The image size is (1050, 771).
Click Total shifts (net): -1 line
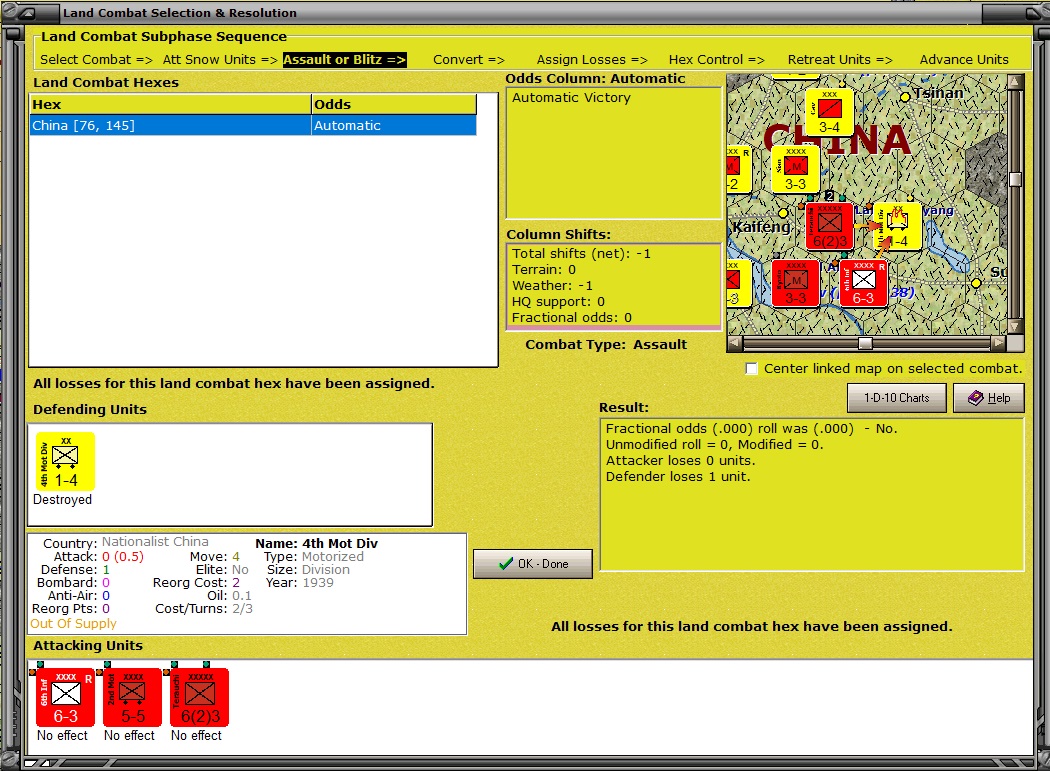click(581, 253)
